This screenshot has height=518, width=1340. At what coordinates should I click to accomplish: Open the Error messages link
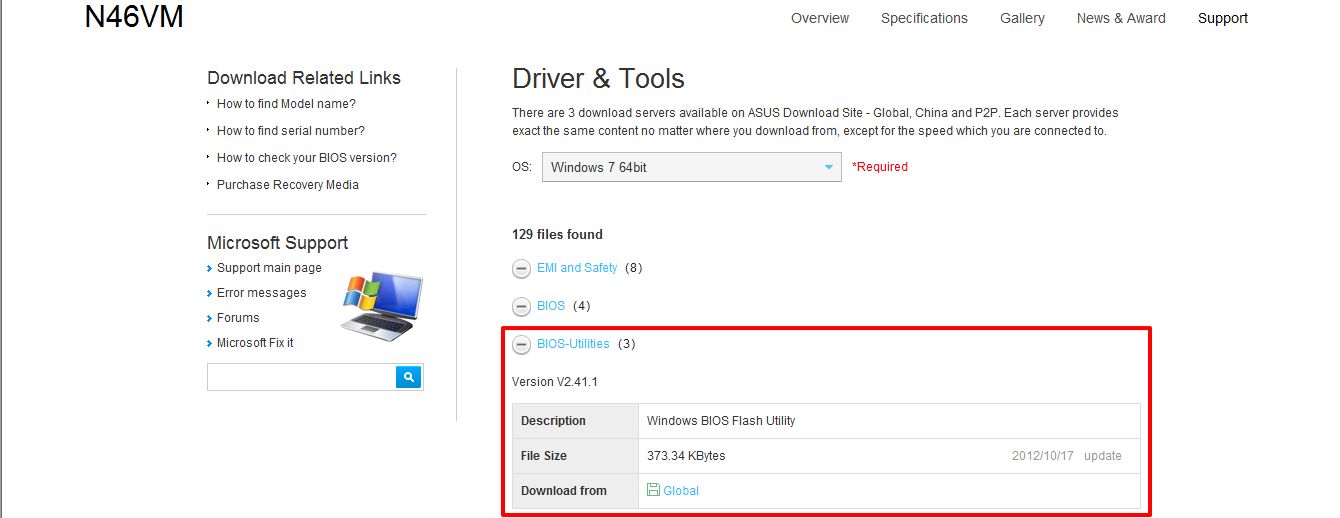click(x=262, y=293)
